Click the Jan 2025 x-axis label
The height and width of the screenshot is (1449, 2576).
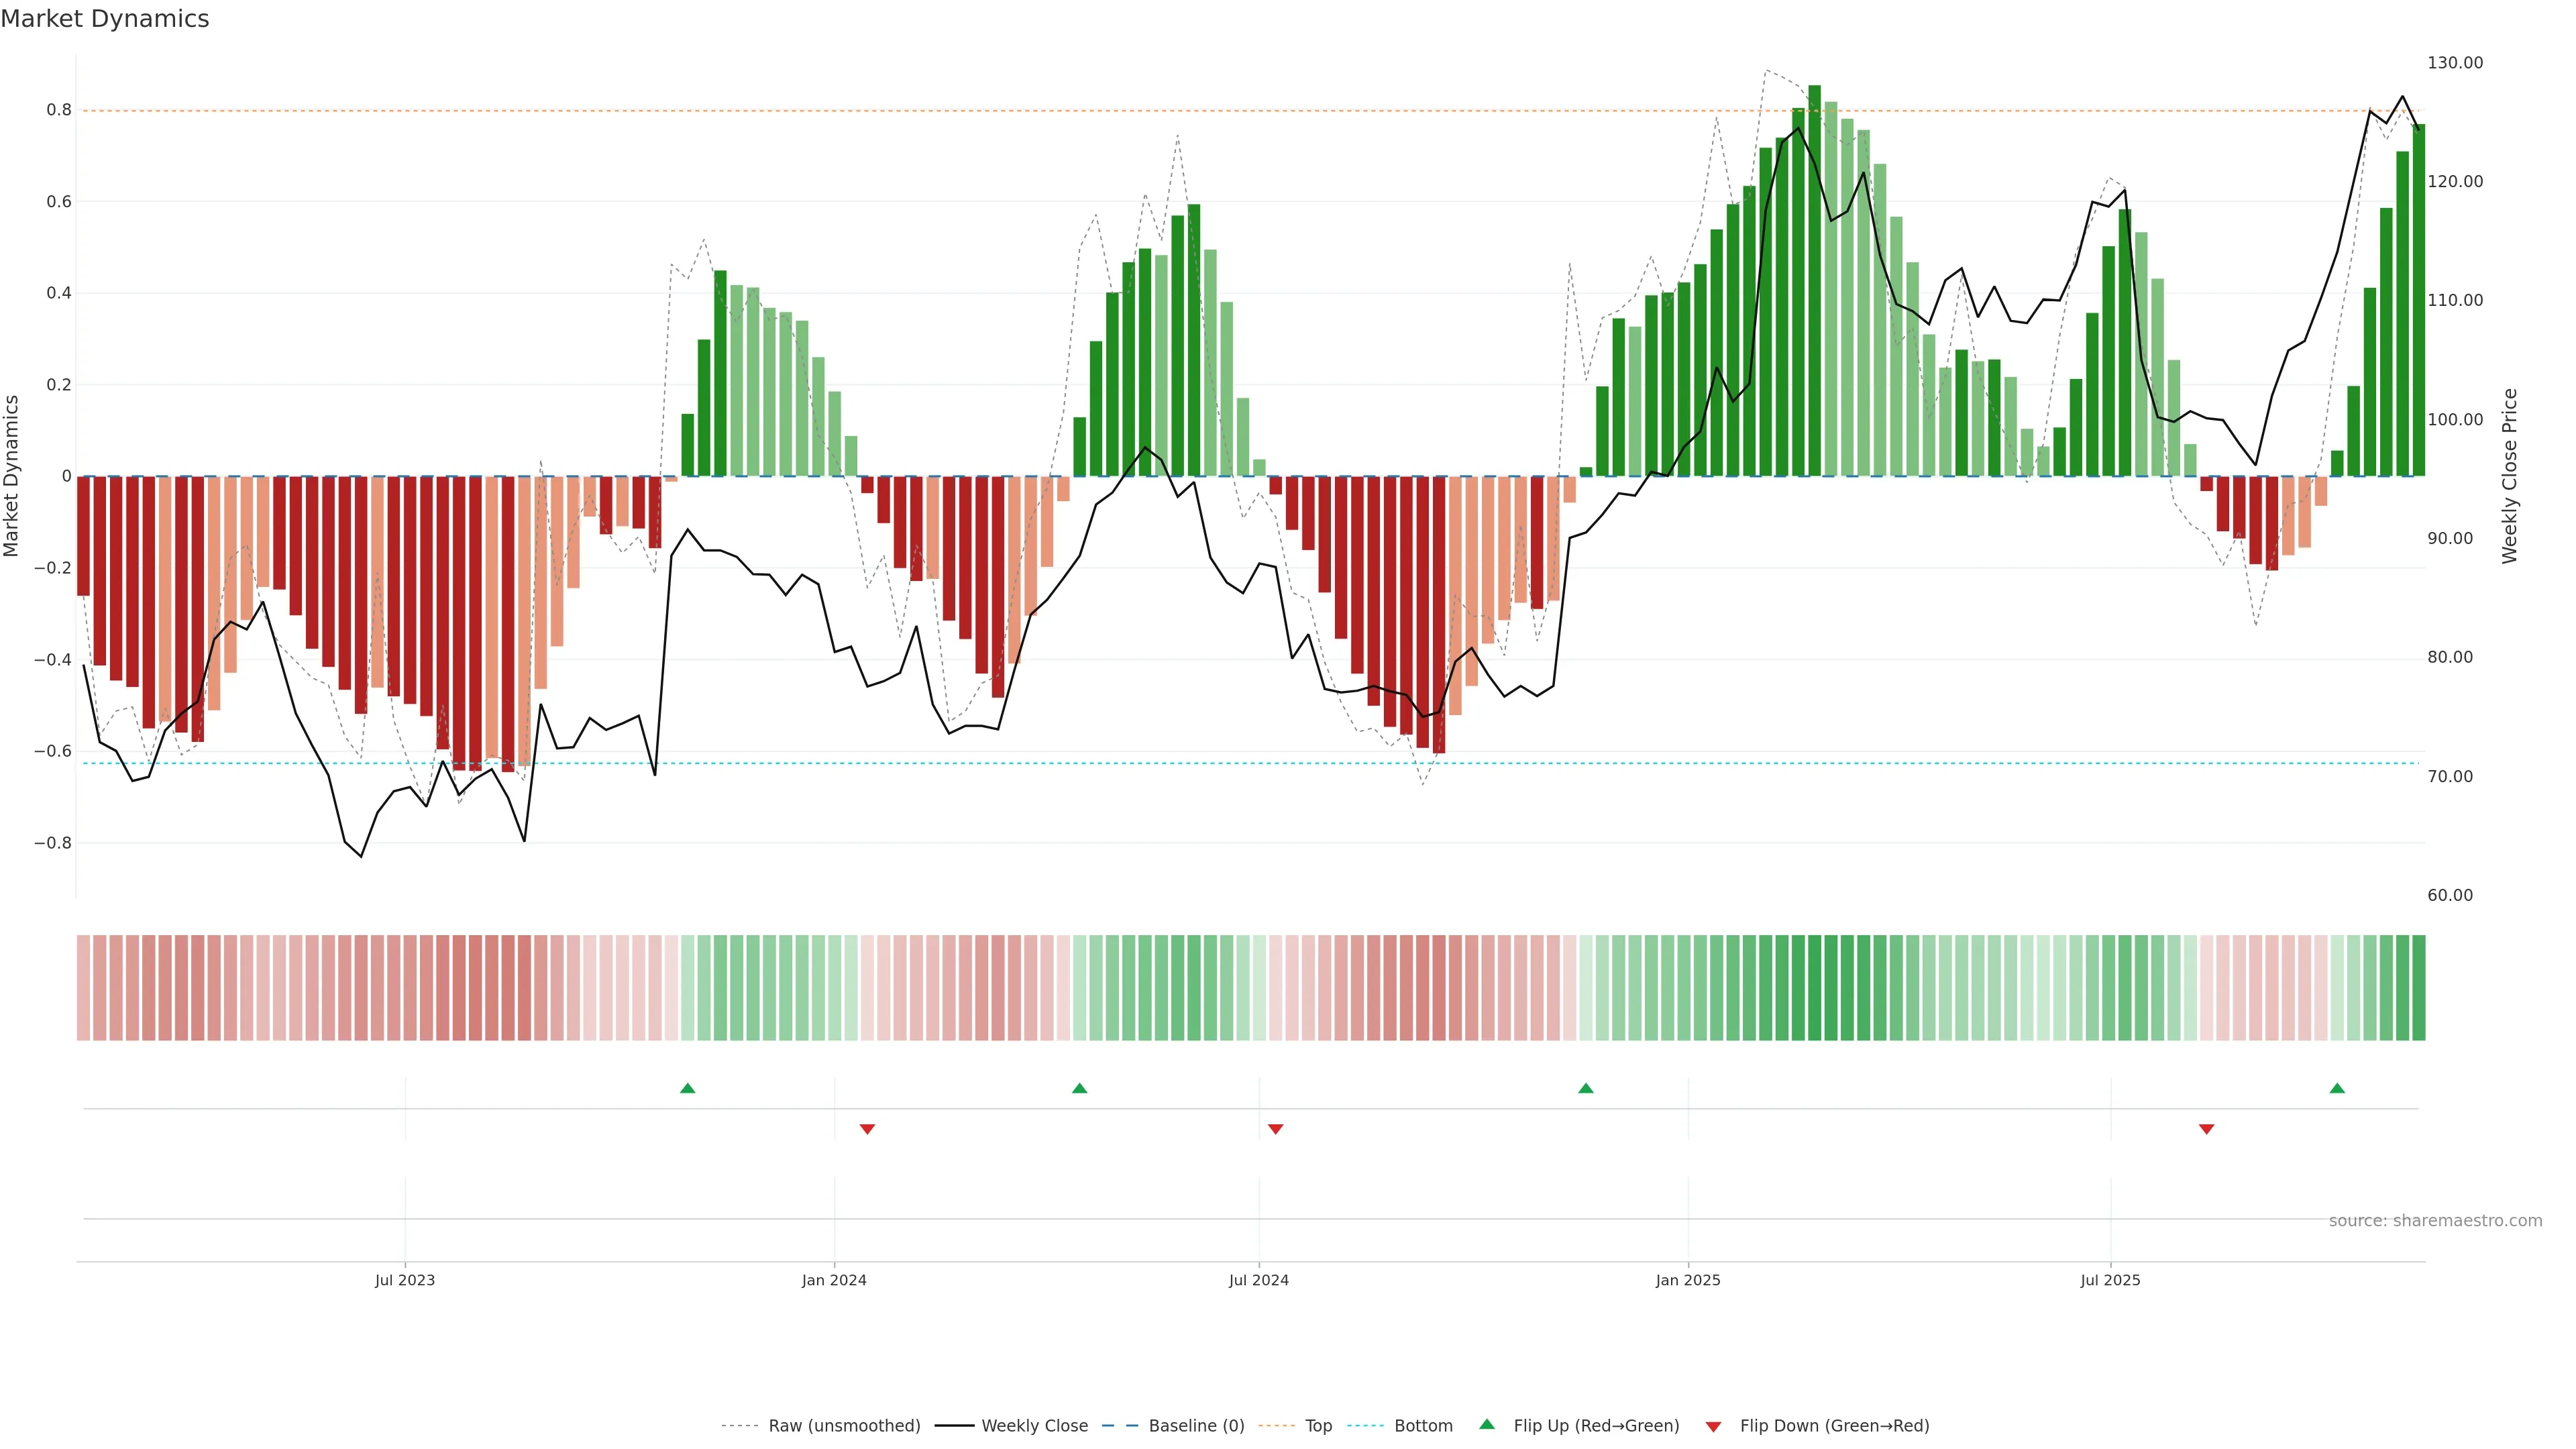coord(1687,1280)
